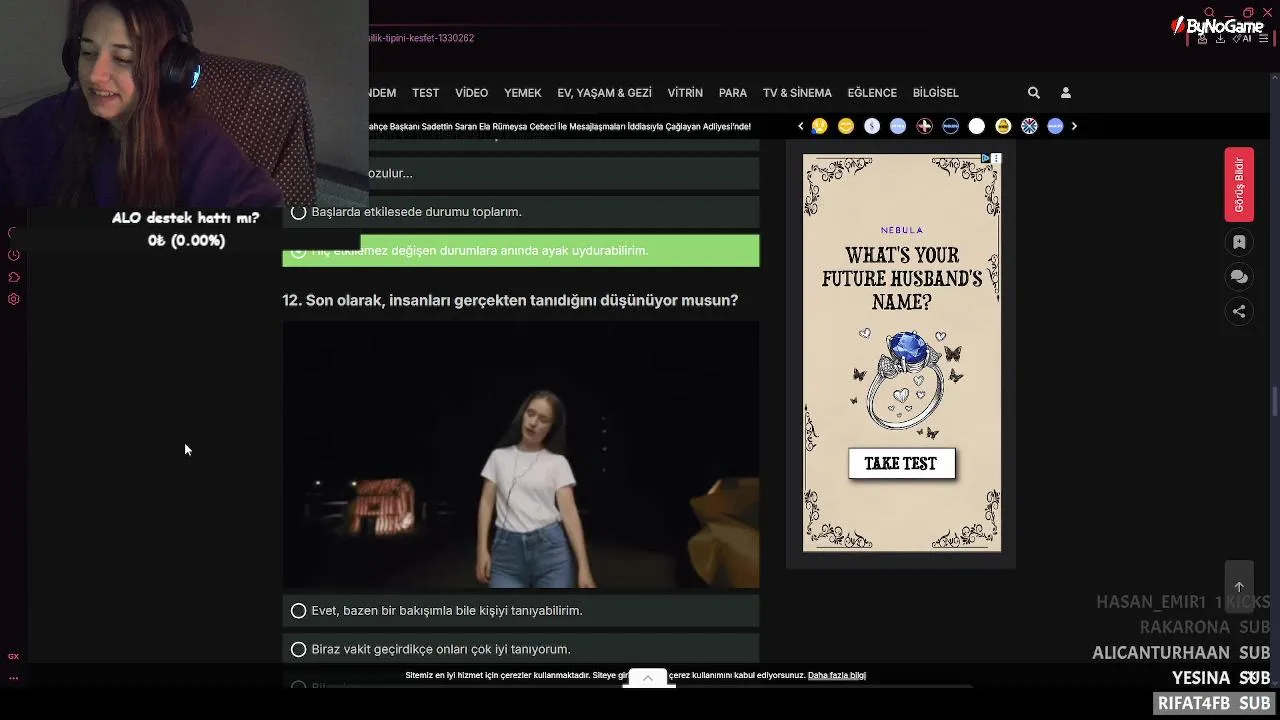Click the scroll-to-top arrow button
The width and height of the screenshot is (1280, 720).
coord(1239,587)
